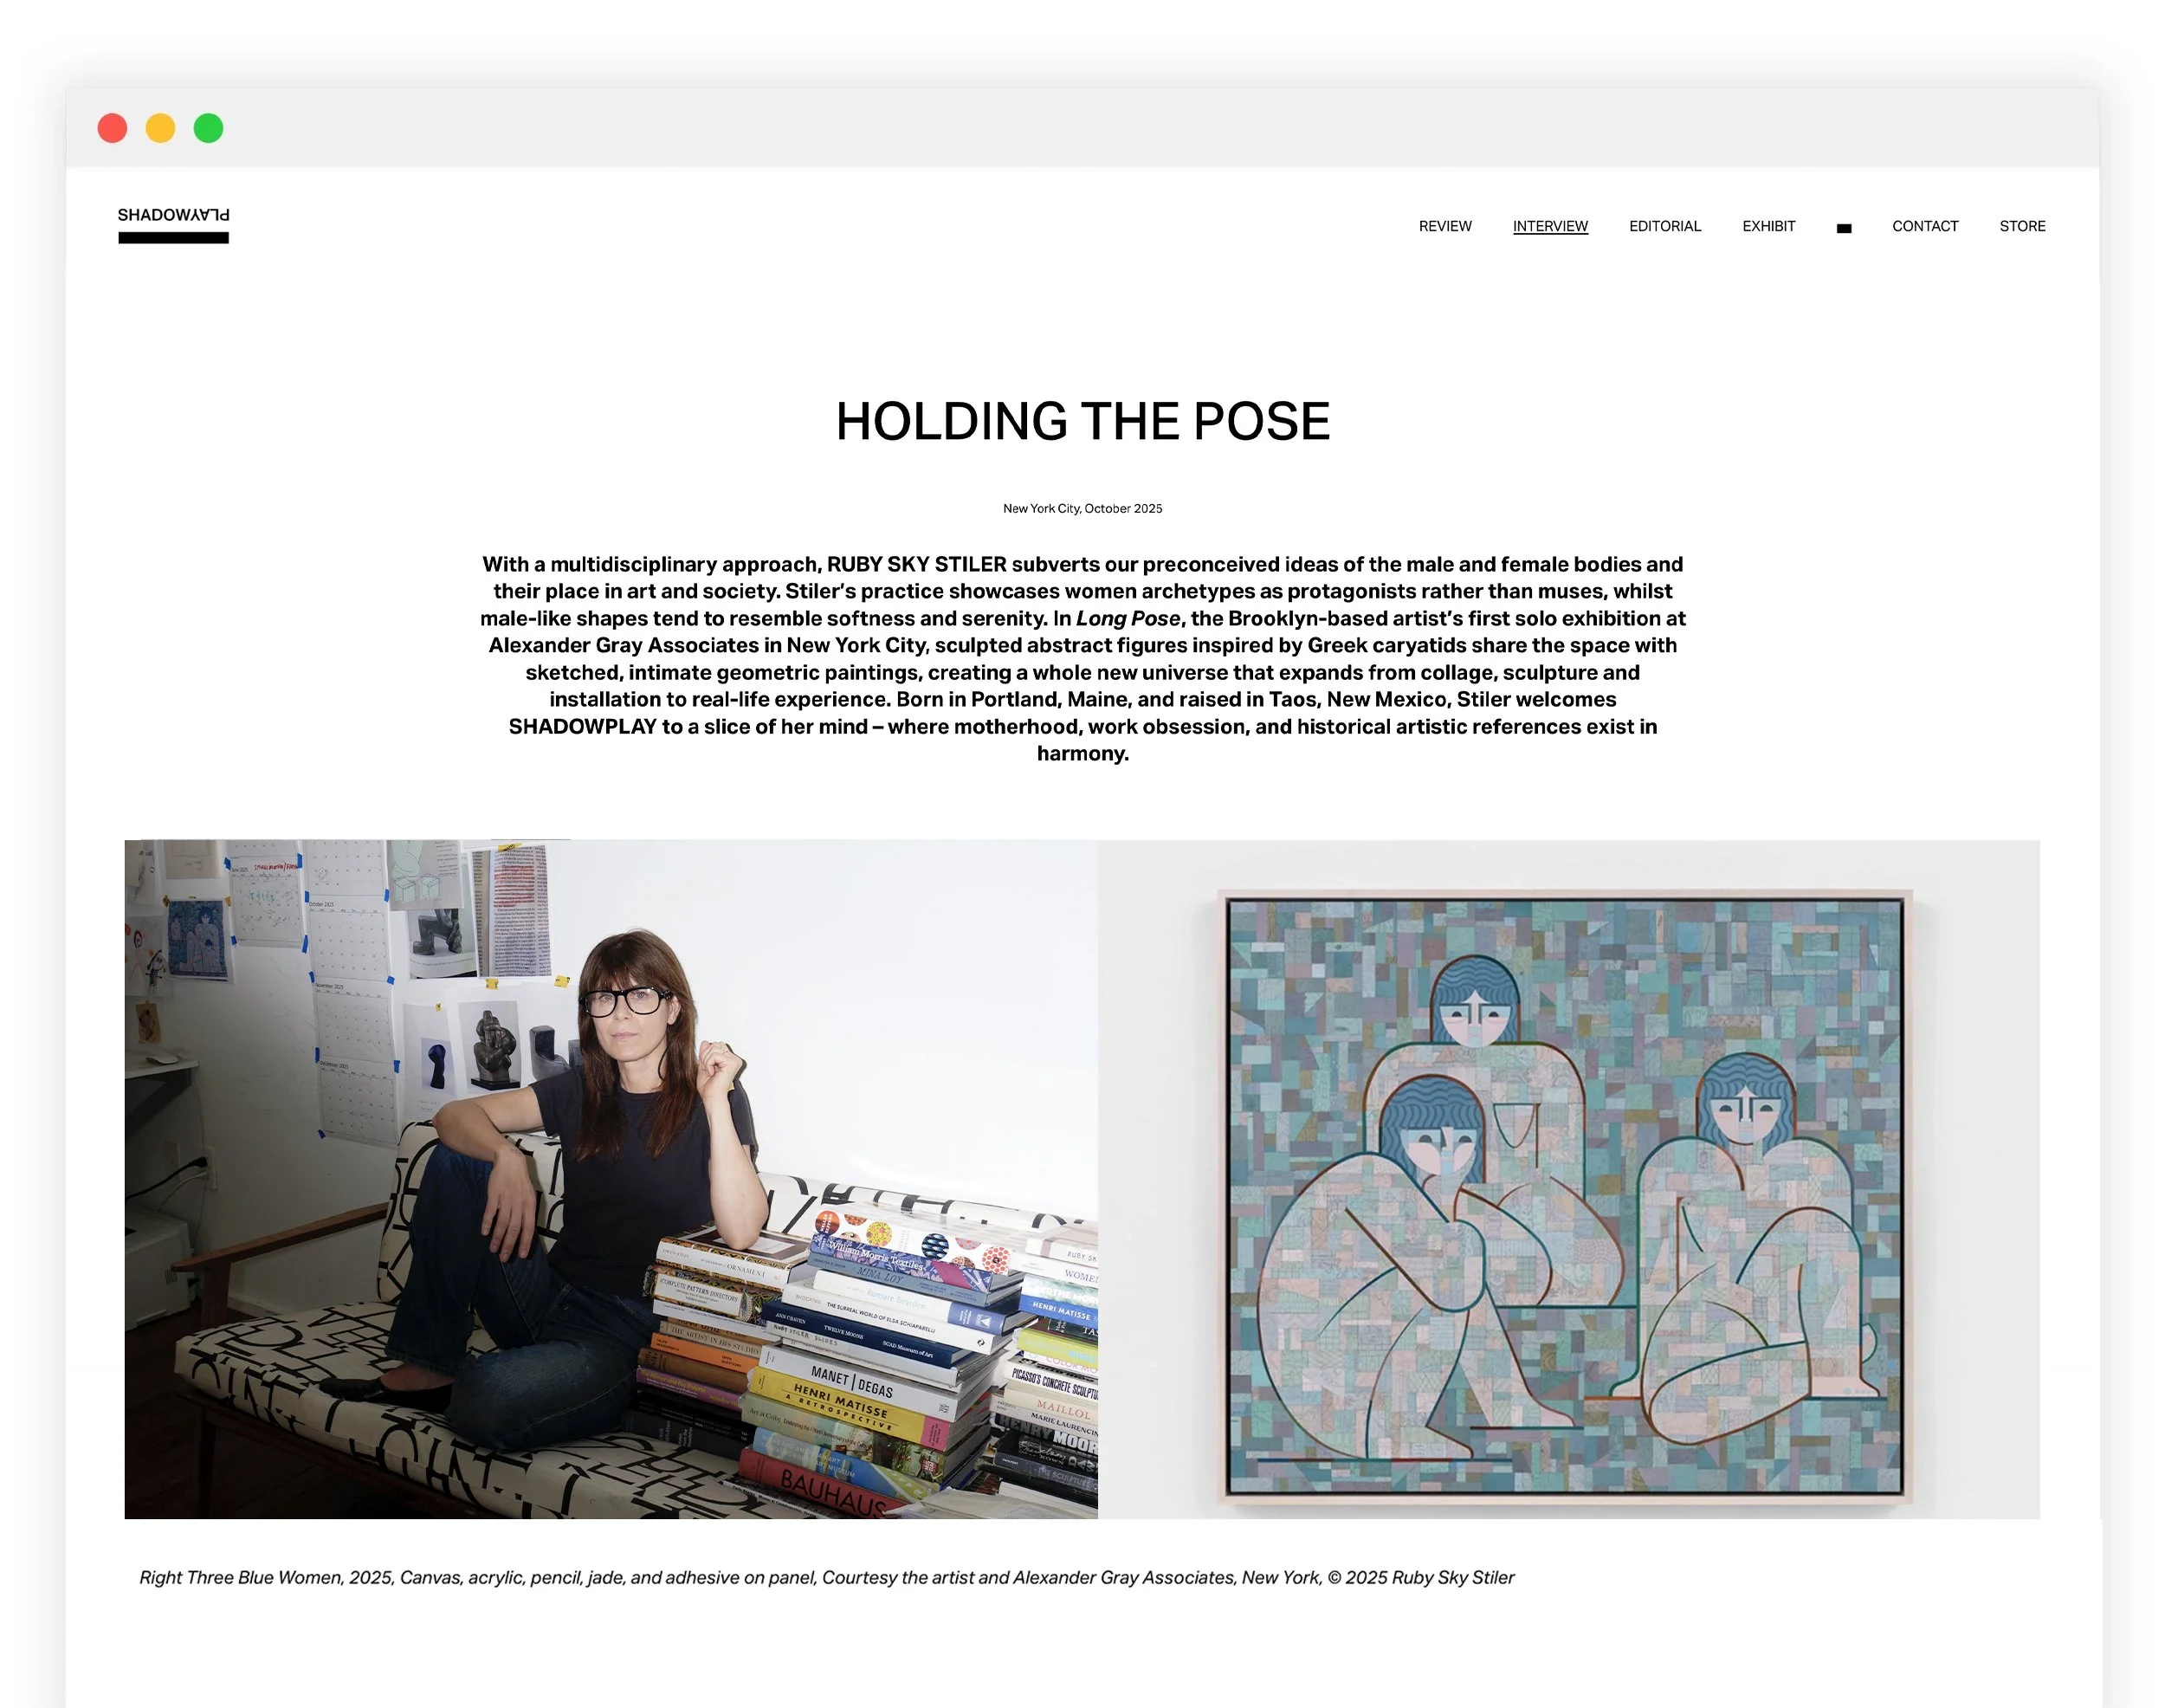
Task: Select the INTERVIEW nav item
Action: [1549, 226]
